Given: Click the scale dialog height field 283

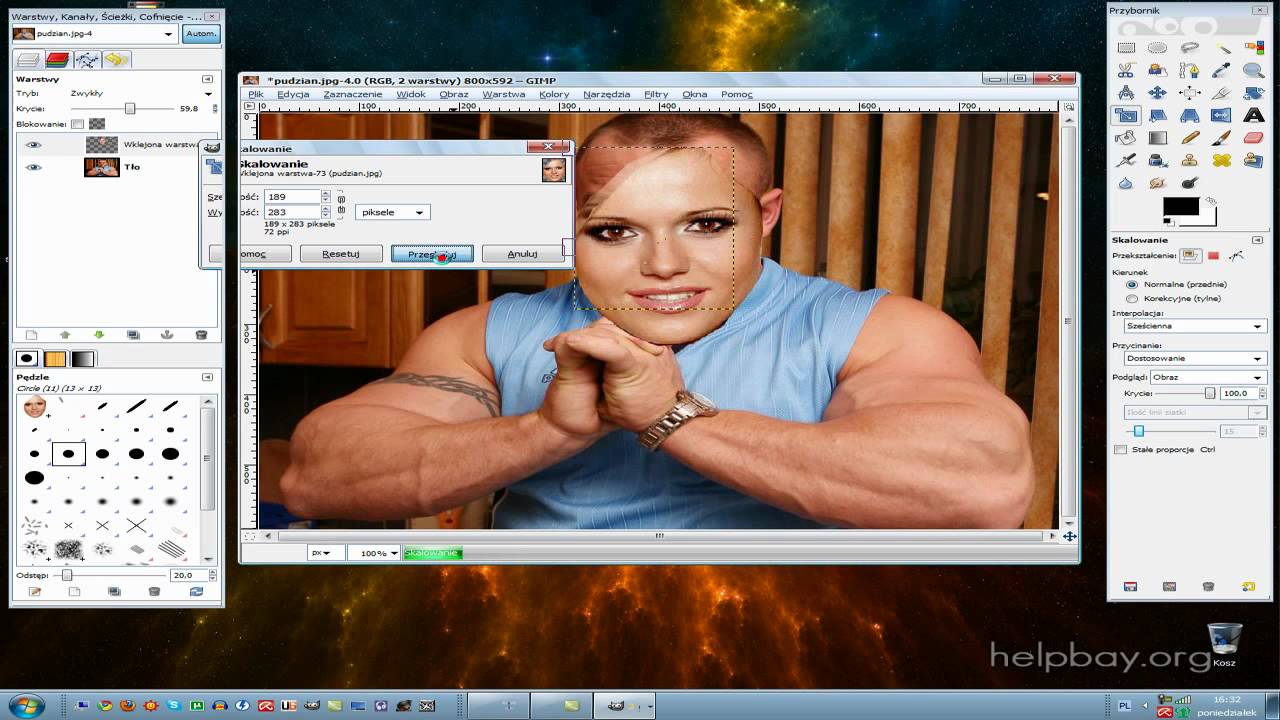Looking at the screenshot, I should click(x=292, y=212).
